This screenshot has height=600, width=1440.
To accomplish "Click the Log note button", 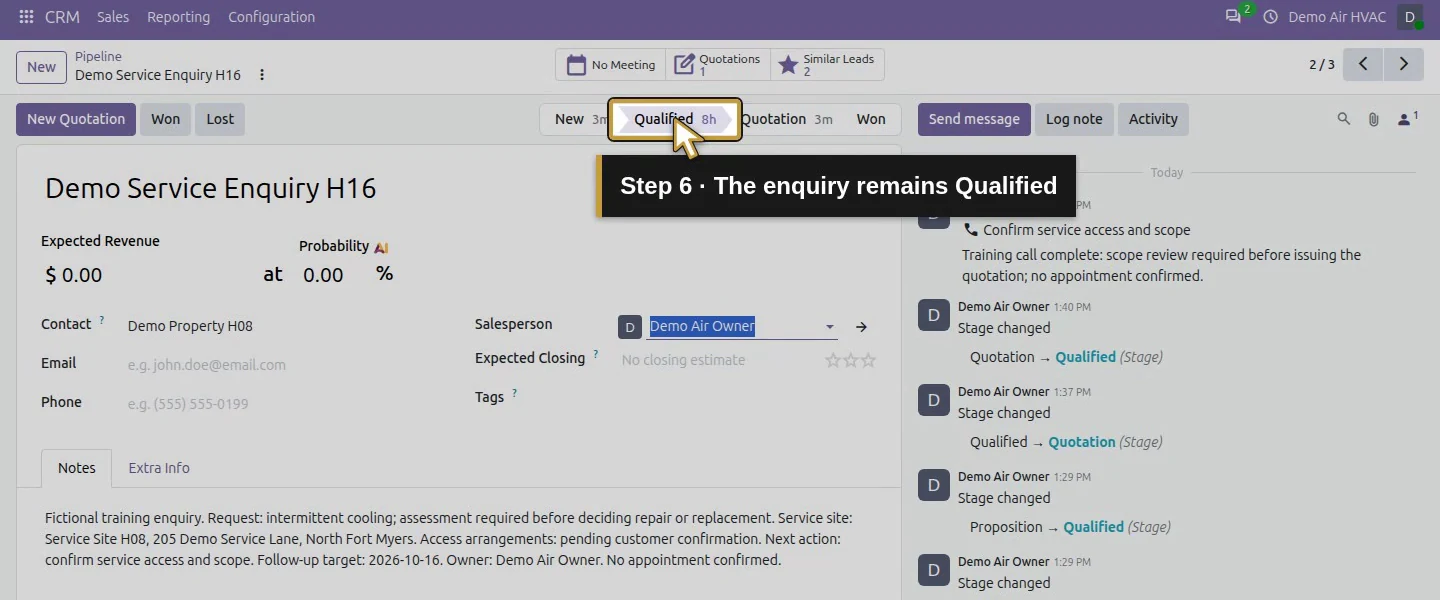I will point(1074,119).
